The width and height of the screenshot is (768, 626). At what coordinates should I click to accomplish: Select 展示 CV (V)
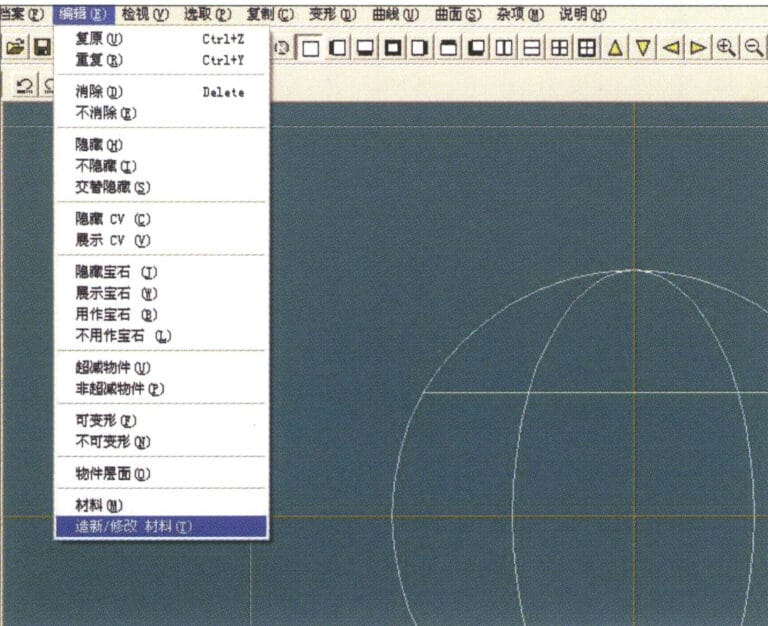tap(161, 241)
